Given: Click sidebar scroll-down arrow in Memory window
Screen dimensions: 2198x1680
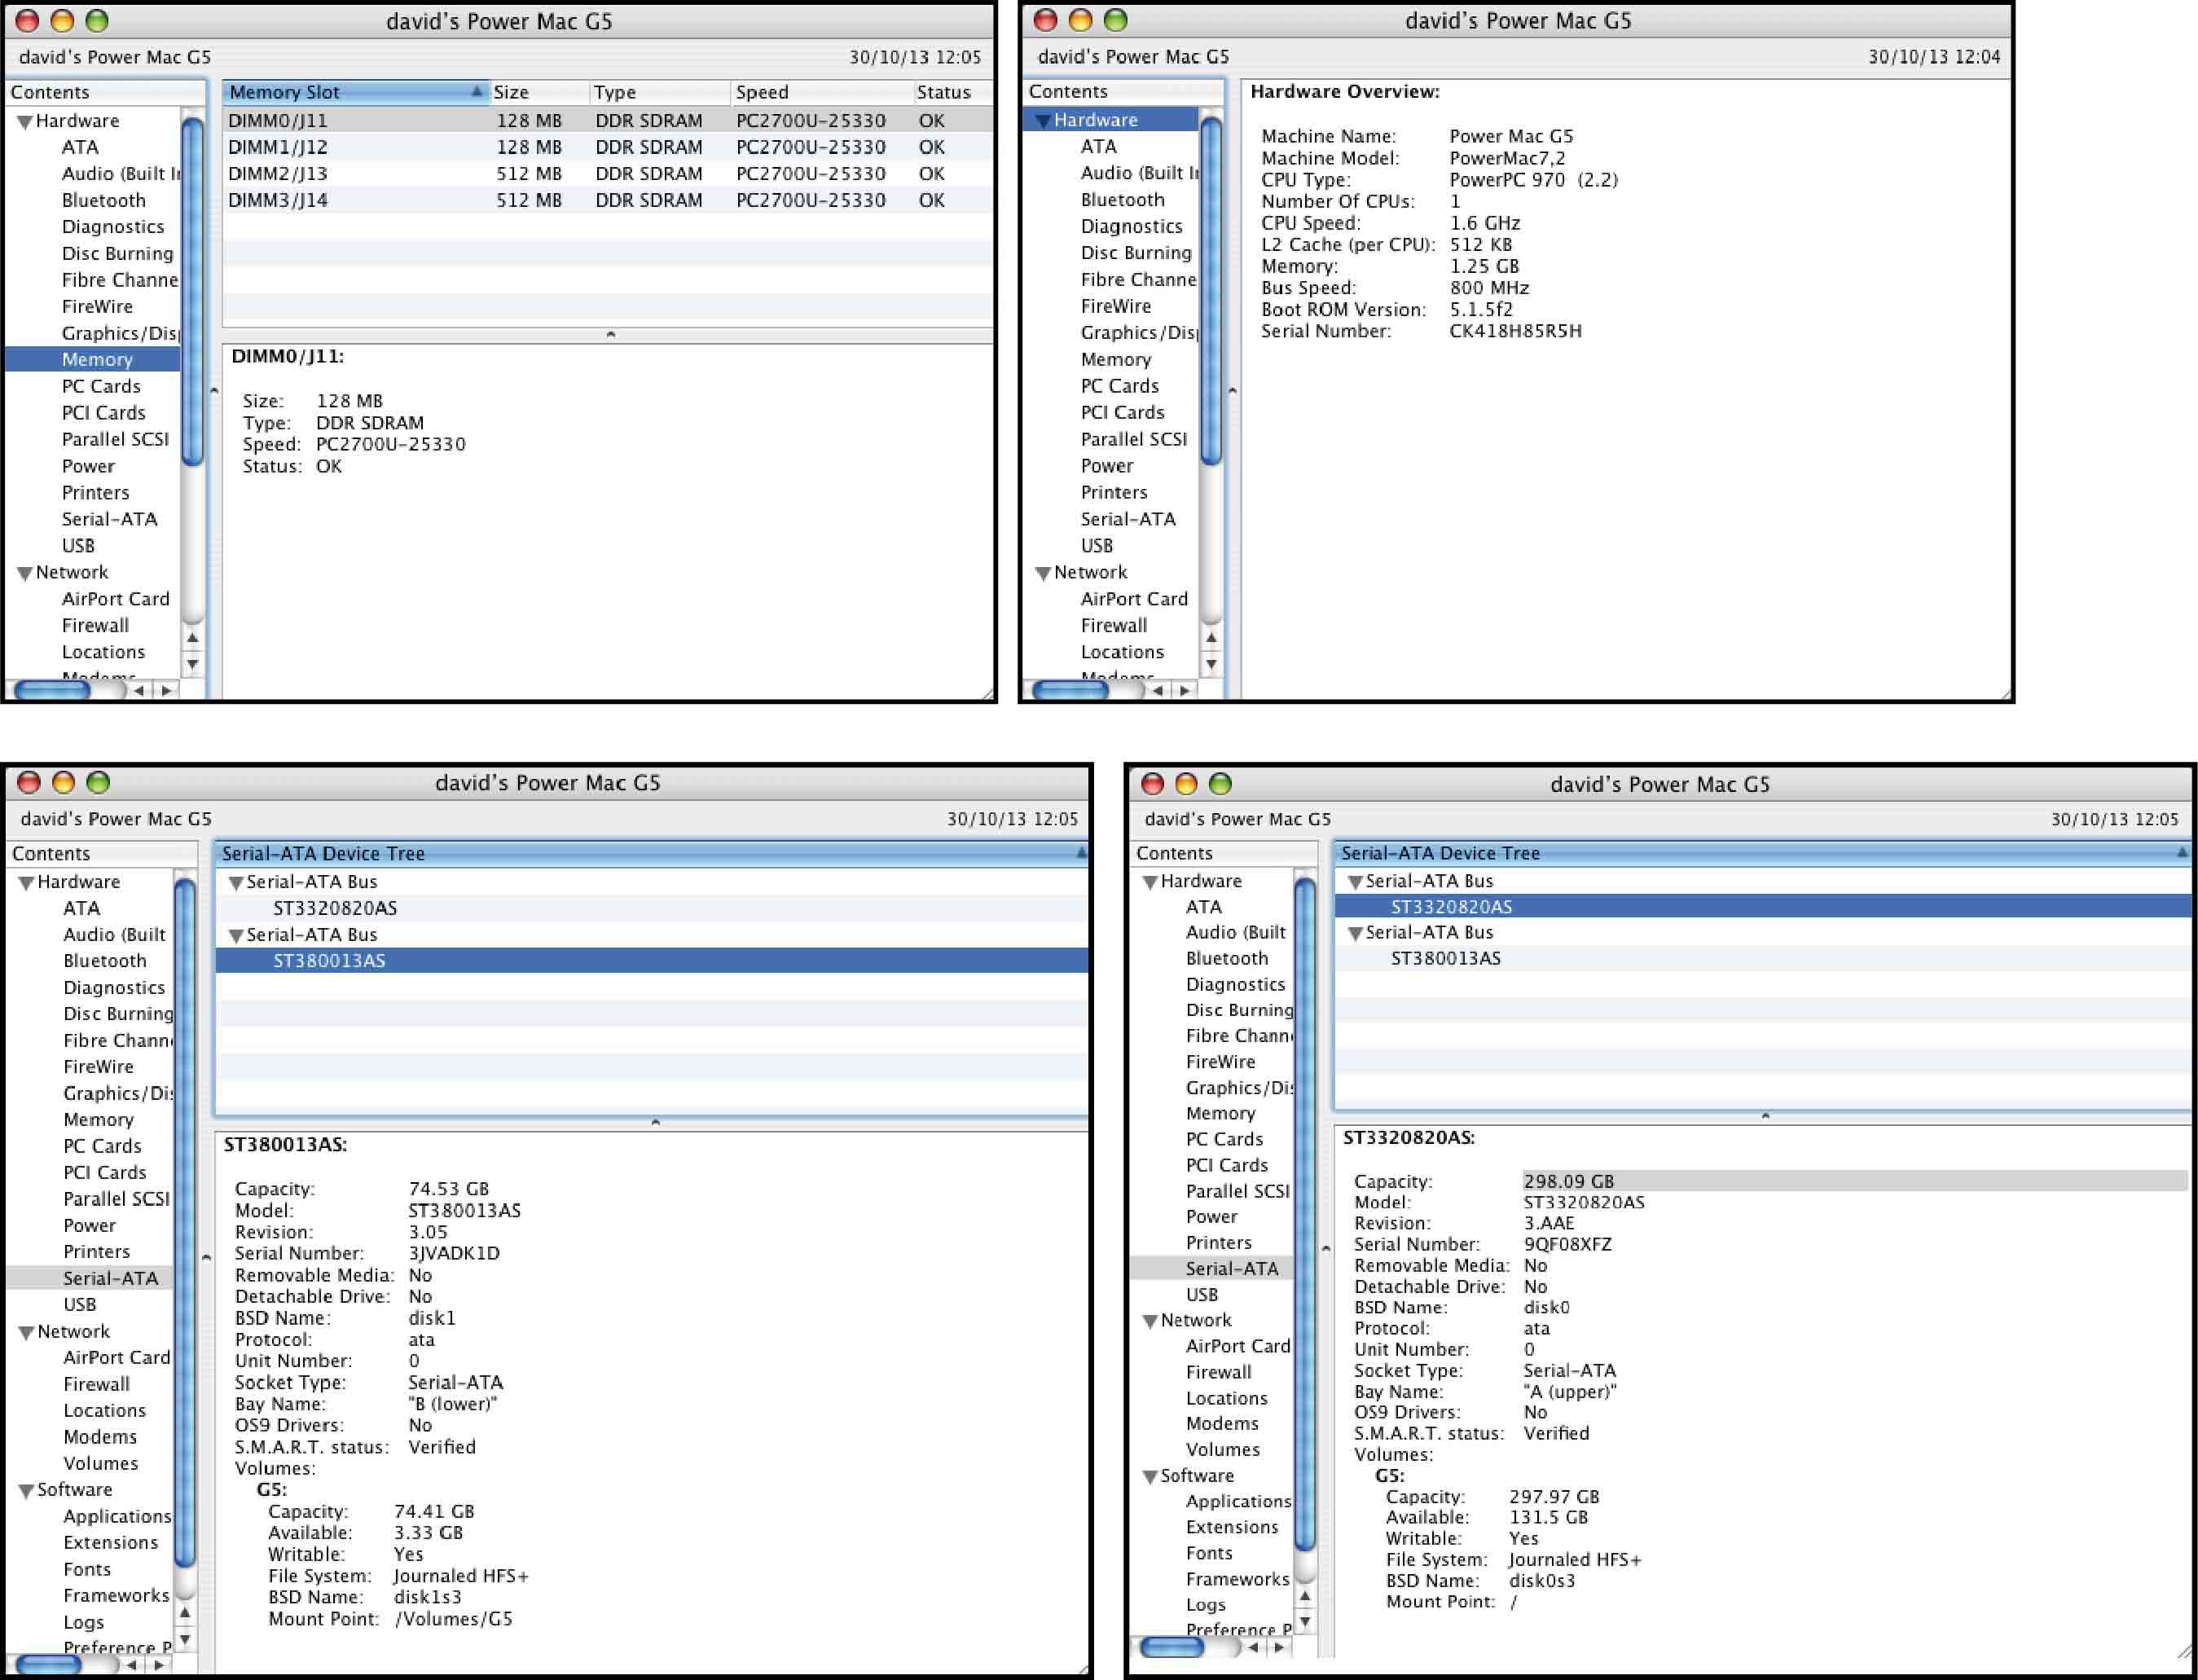Looking at the screenshot, I should (x=193, y=663).
